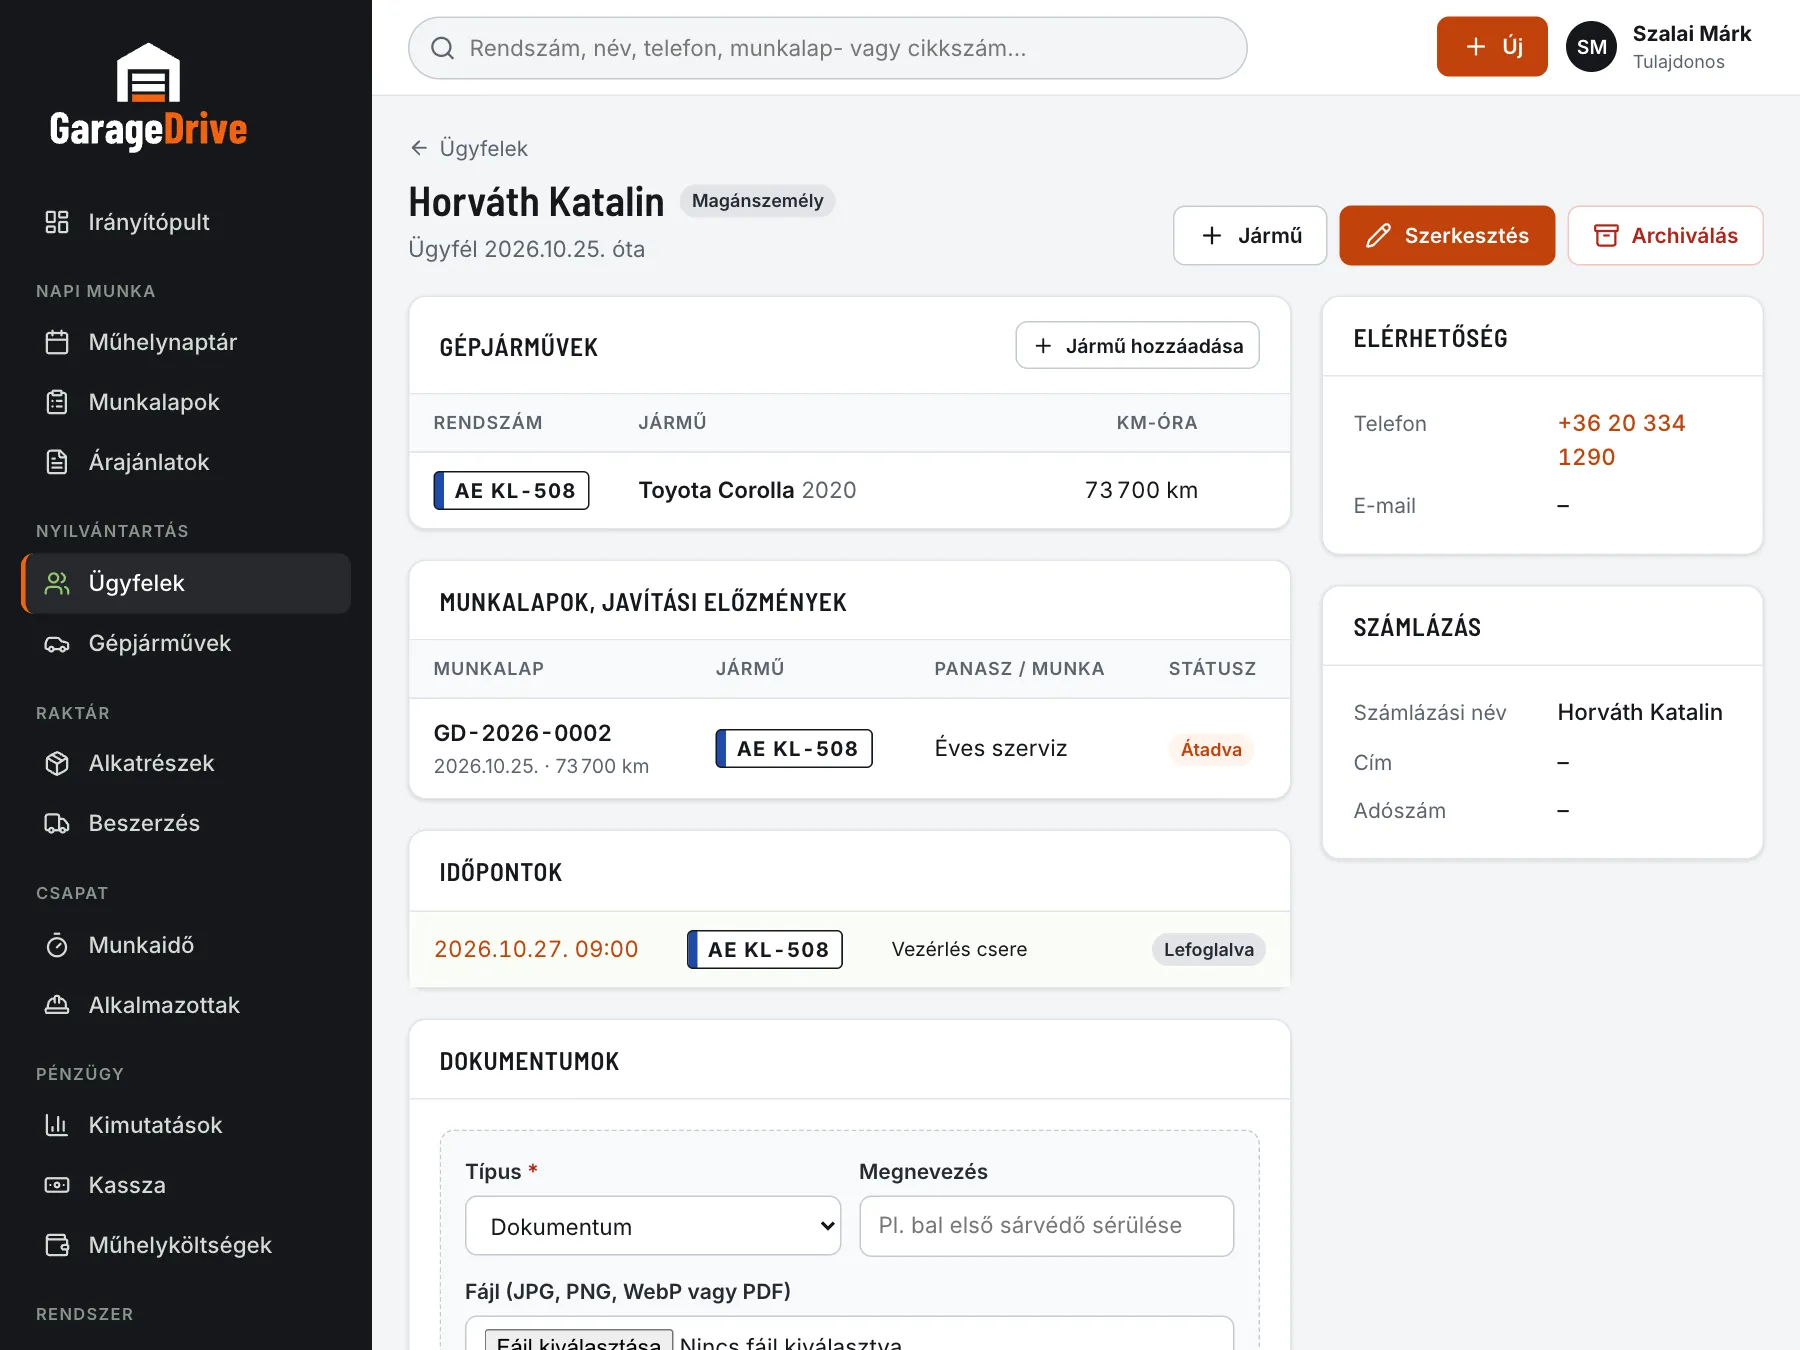Click the Alkatrészek box icon
The image size is (1800, 1350).
tap(57, 763)
